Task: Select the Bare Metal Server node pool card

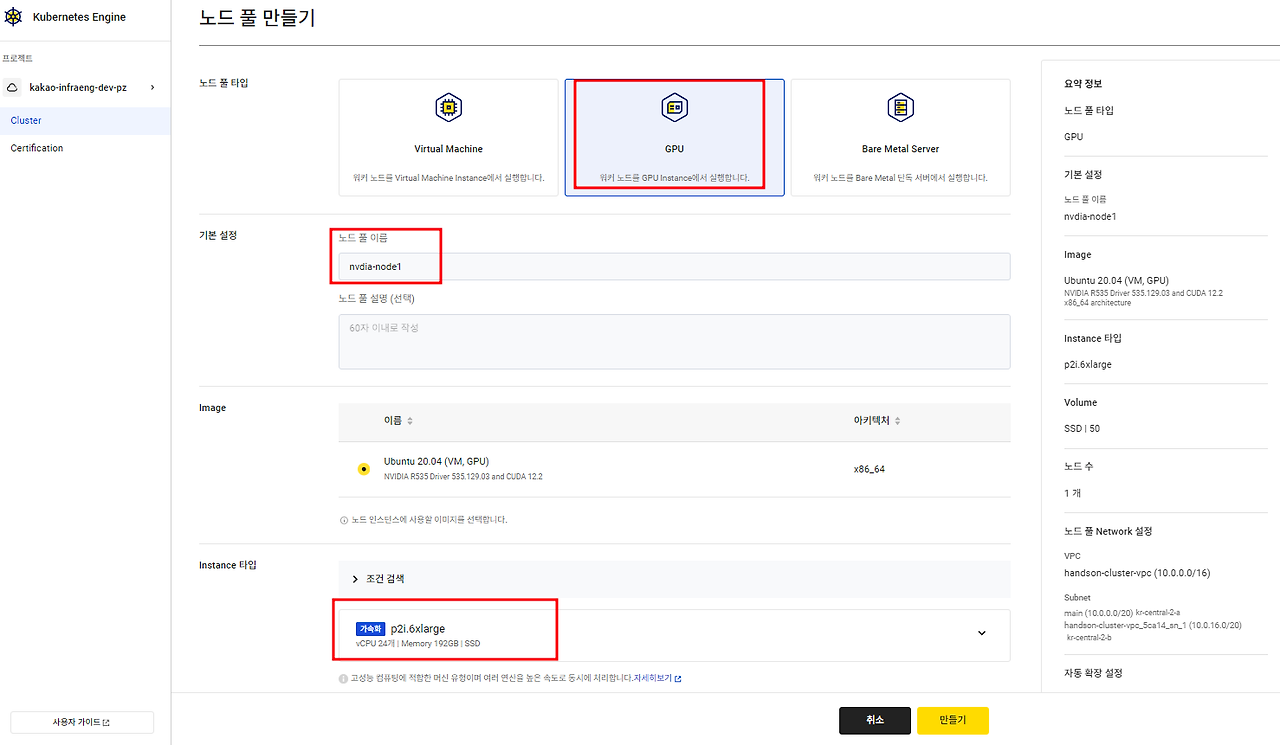Action: click(900, 138)
